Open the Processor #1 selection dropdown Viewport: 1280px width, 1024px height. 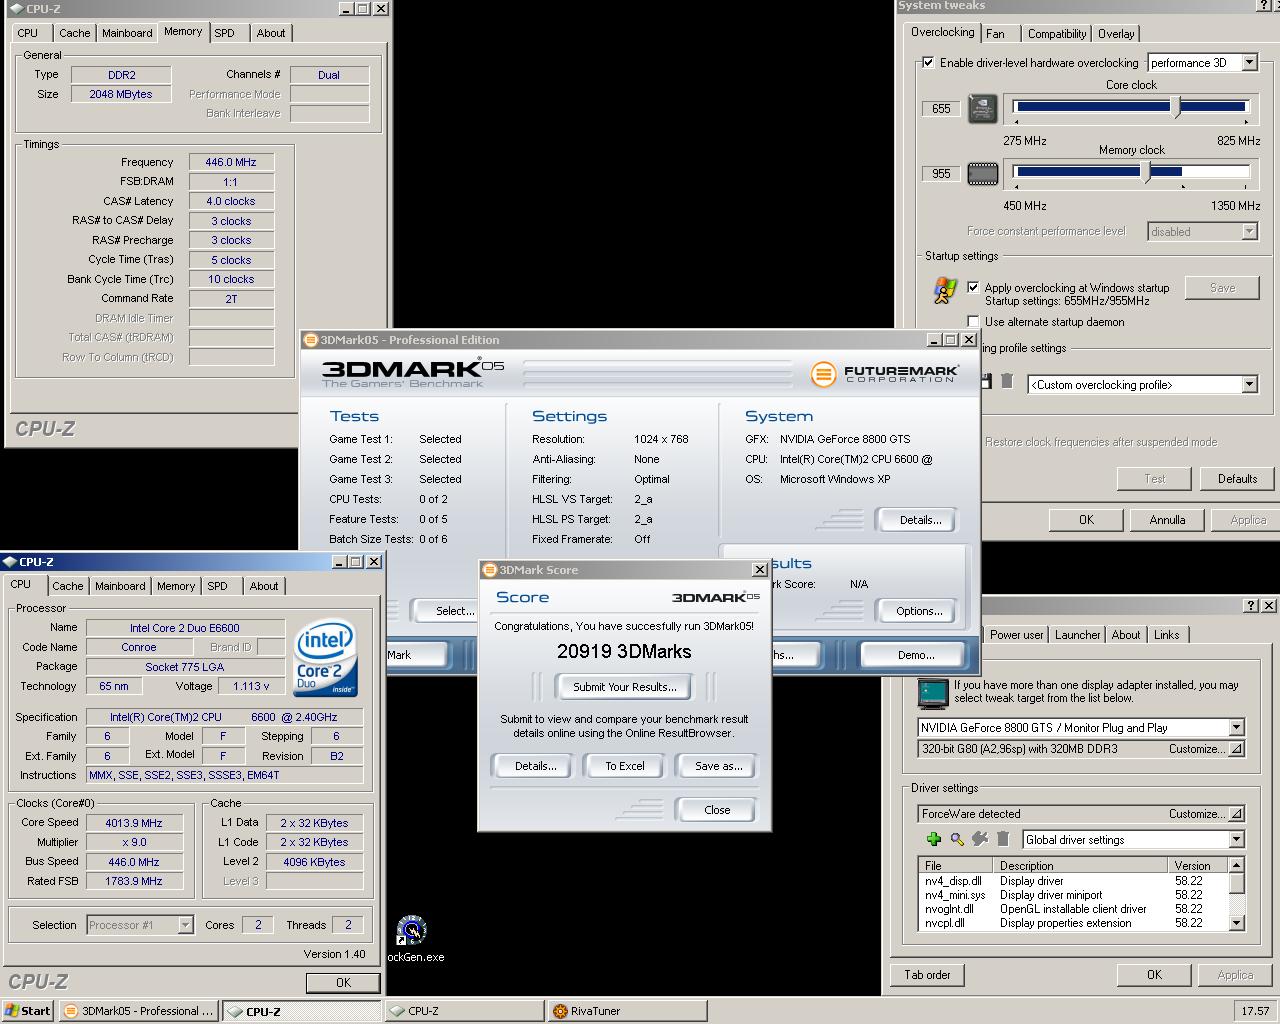click(x=185, y=925)
